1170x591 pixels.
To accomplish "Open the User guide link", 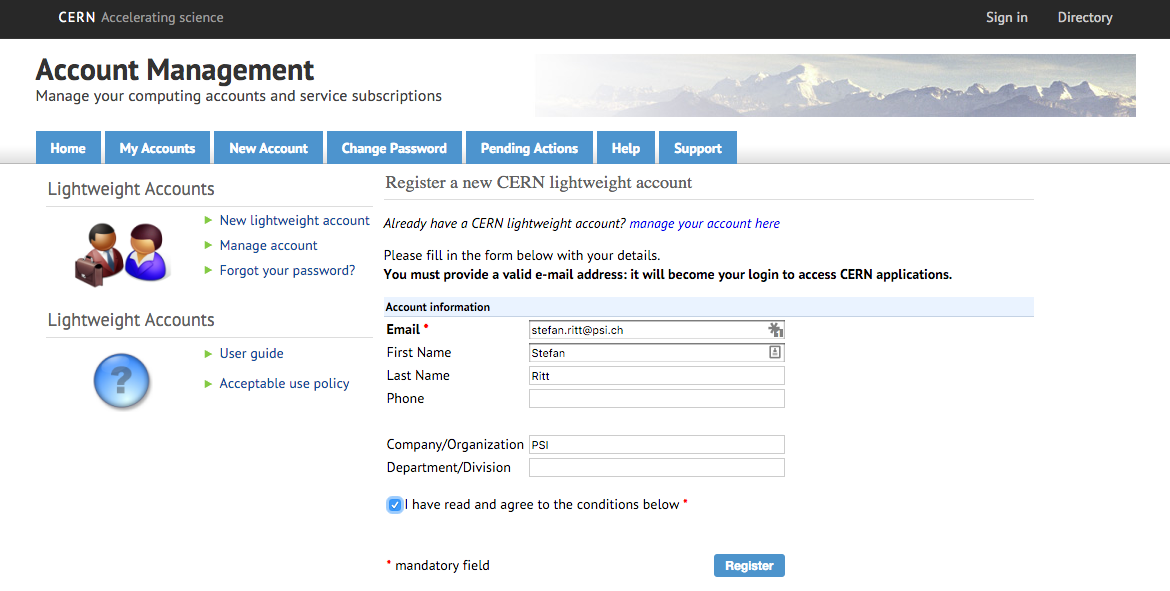I will point(251,354).
